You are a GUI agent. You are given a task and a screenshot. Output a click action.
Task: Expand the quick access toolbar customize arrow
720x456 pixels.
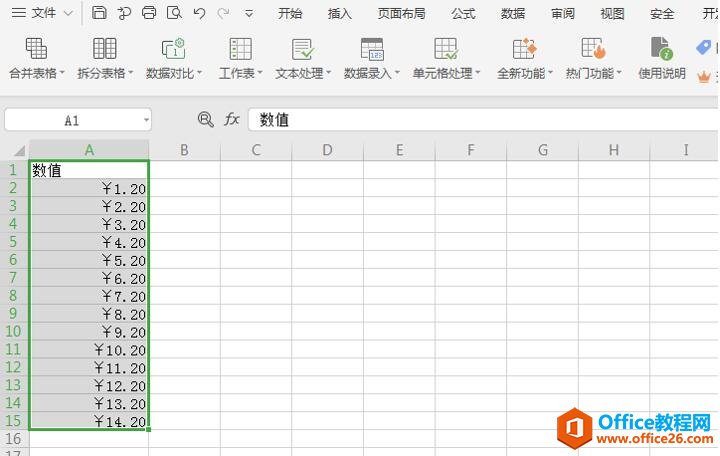[249, 14]
